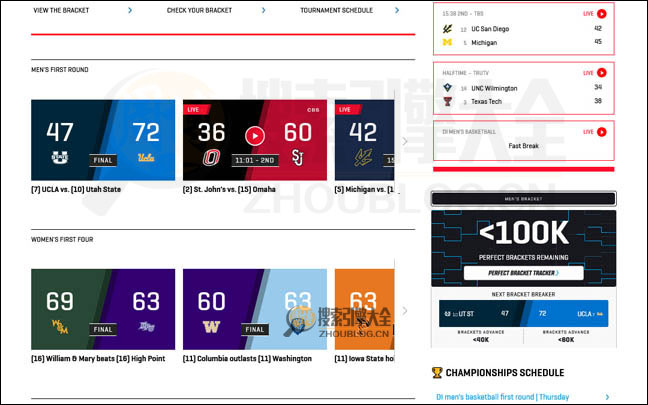Play the live St. John's vs Omaha stream
Screen dimensions: 648x405
(x=255, y=136)
